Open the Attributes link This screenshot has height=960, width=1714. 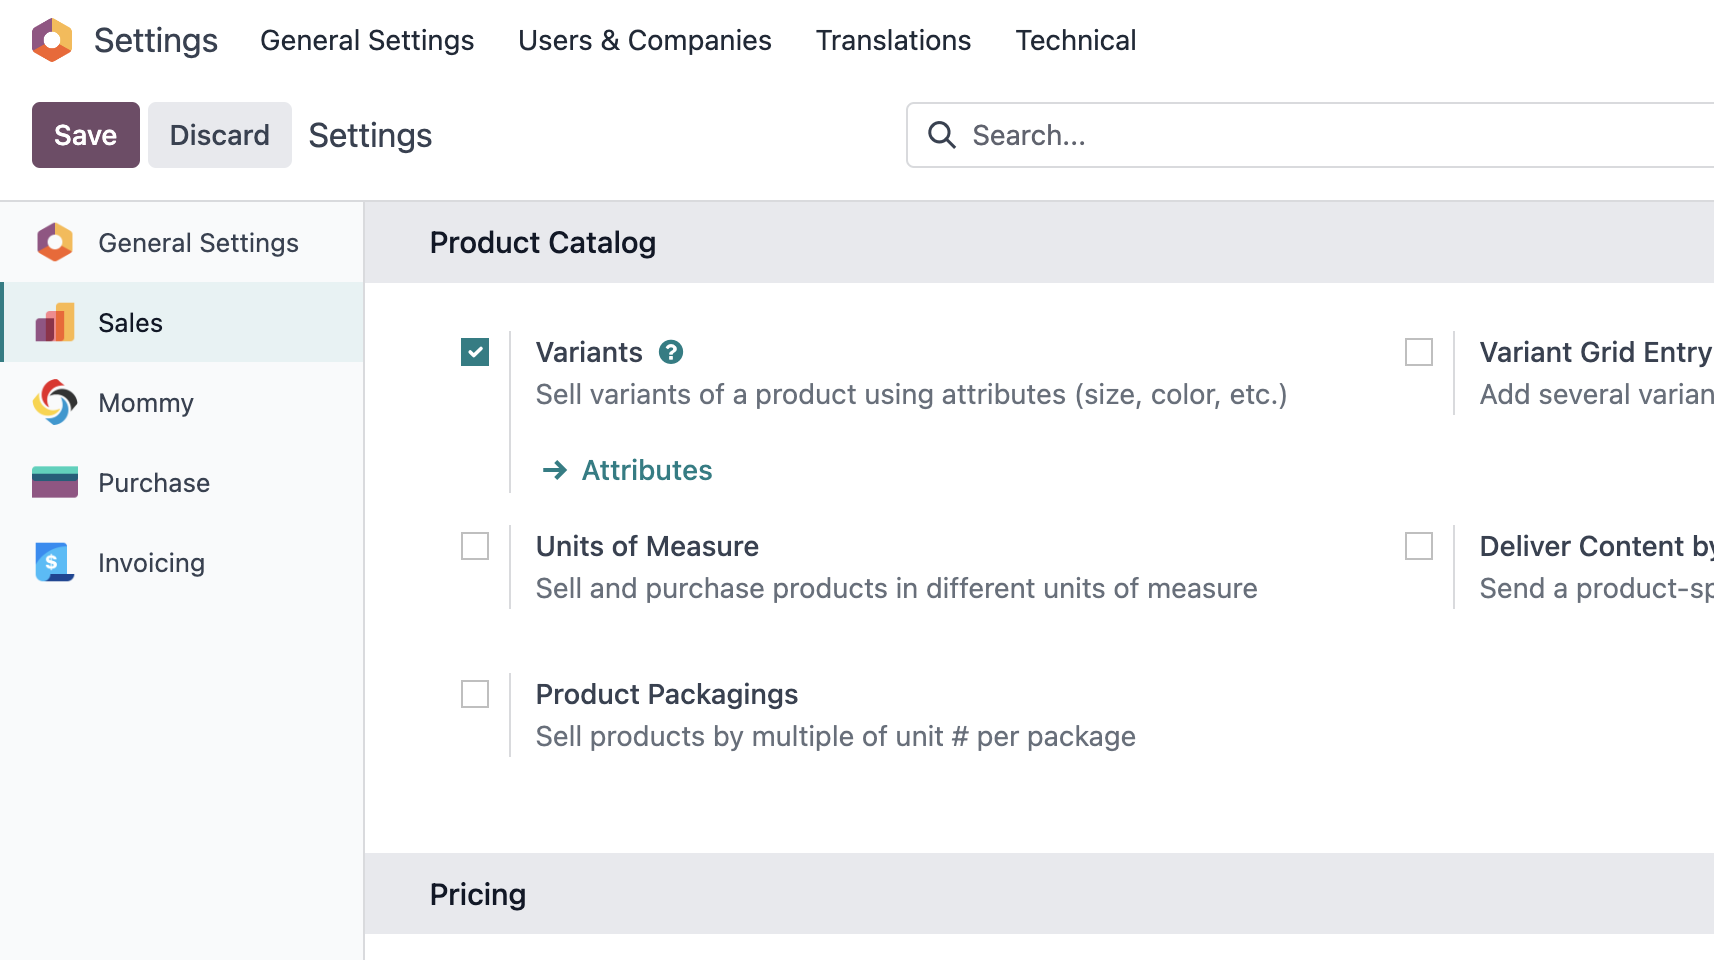point(647,470)
